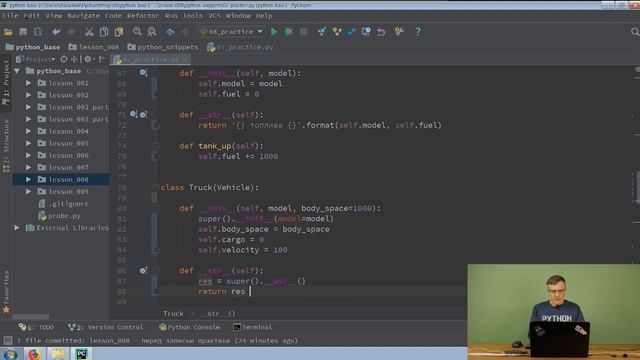Expand the lesson_002 folder
The width and height of the screenshot is (640, 360).
pyautogui.click(x=29, y=95)
